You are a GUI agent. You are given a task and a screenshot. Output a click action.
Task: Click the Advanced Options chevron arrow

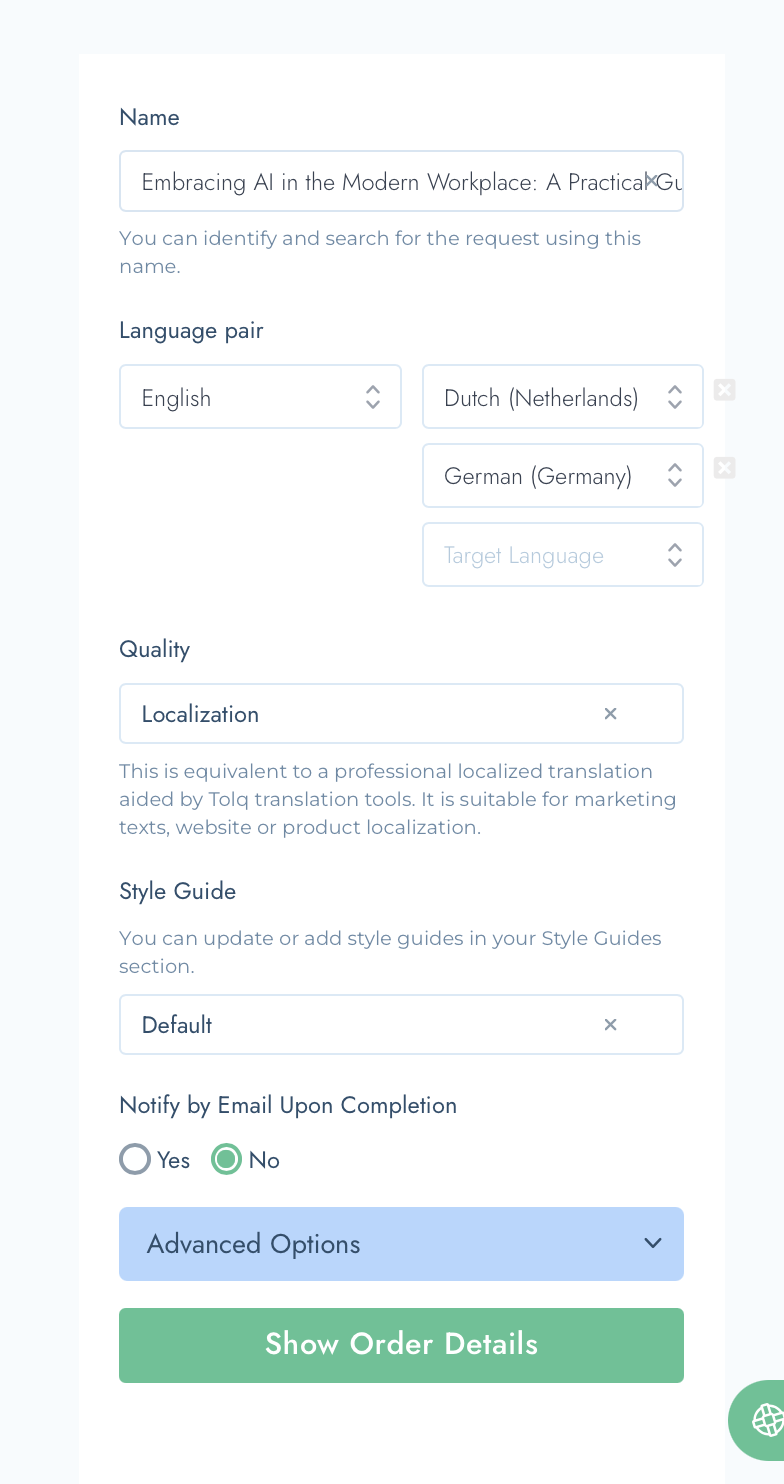click(653, 1243)
